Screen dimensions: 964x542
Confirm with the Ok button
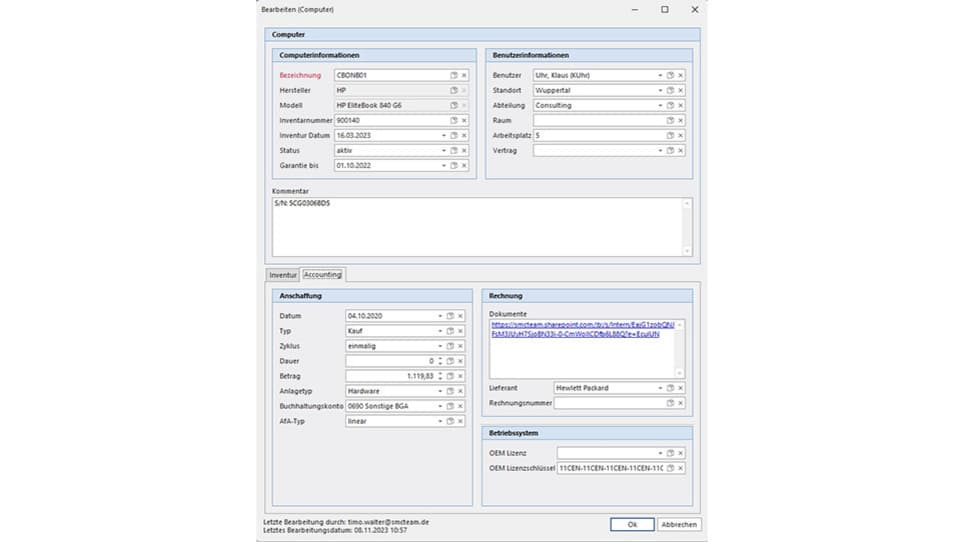point(632,524)
